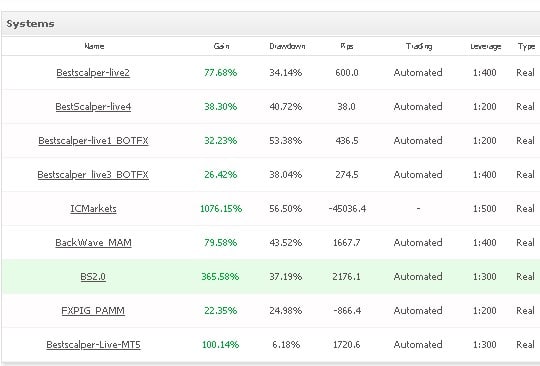The width and height of the screenshot is (540, 366).
Task: Sort table by Type column header
Action: coord(526,46)
